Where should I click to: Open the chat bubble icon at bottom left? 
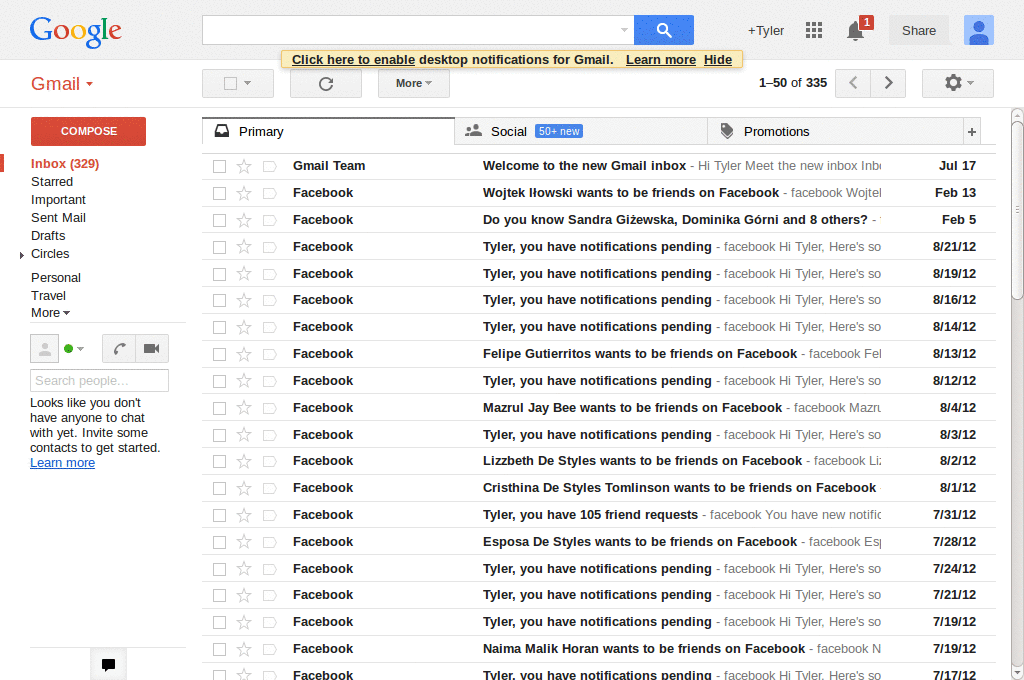click(107, 663)
